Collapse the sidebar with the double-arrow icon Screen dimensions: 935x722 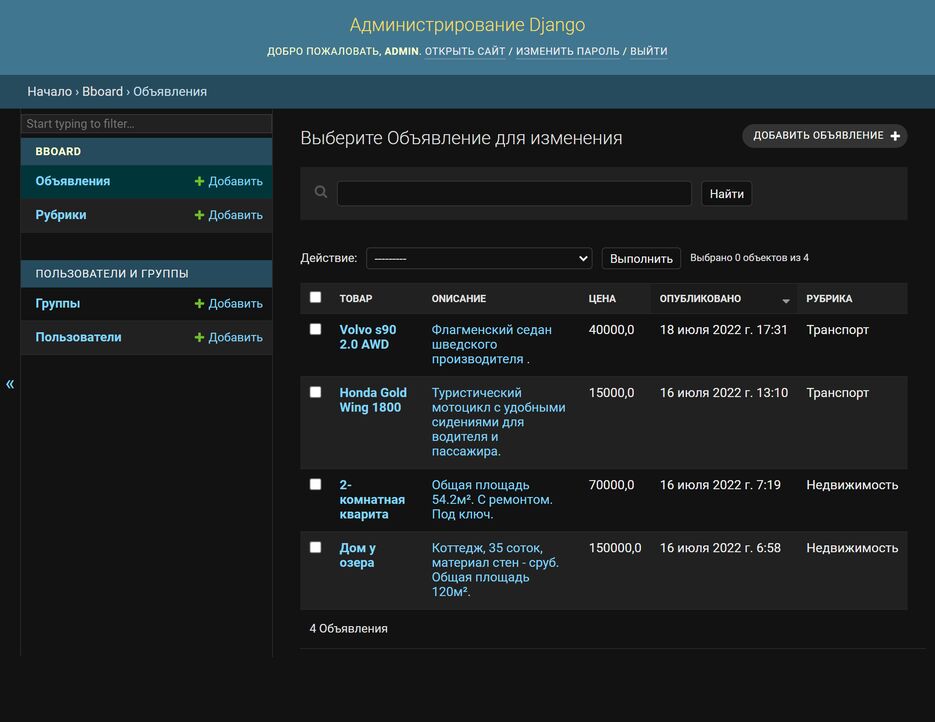[10, 384]
